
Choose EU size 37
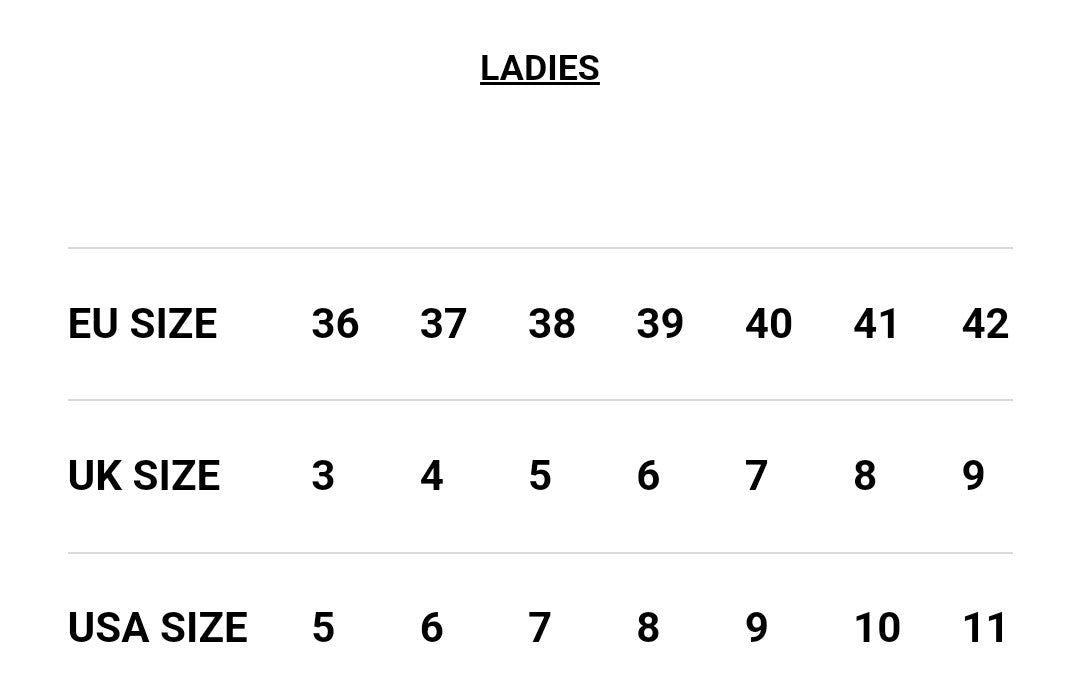click(443, 324)
